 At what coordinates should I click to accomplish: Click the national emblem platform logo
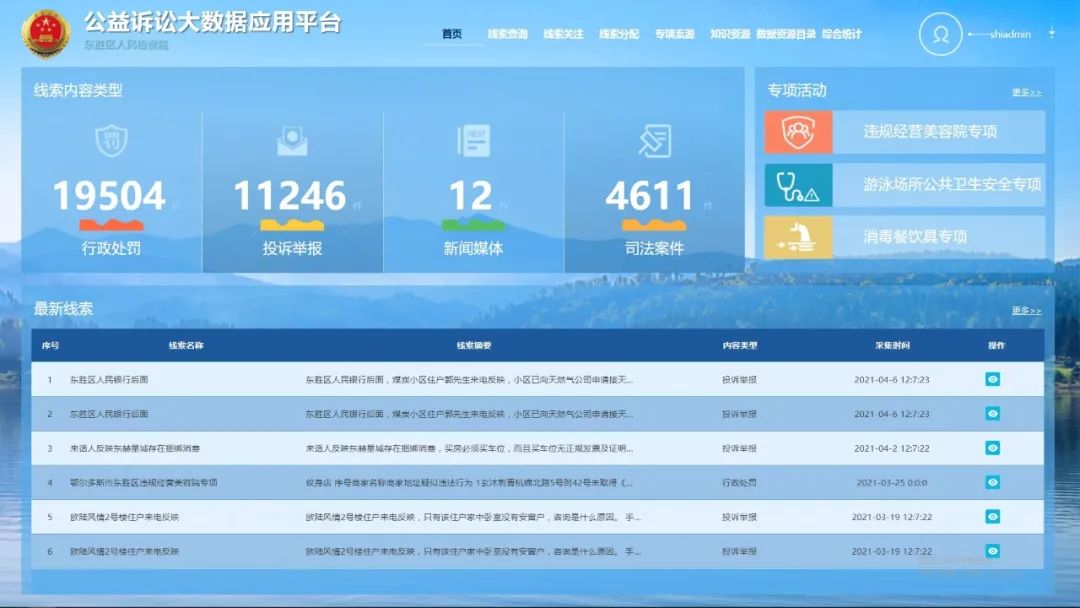pos(46,34)
